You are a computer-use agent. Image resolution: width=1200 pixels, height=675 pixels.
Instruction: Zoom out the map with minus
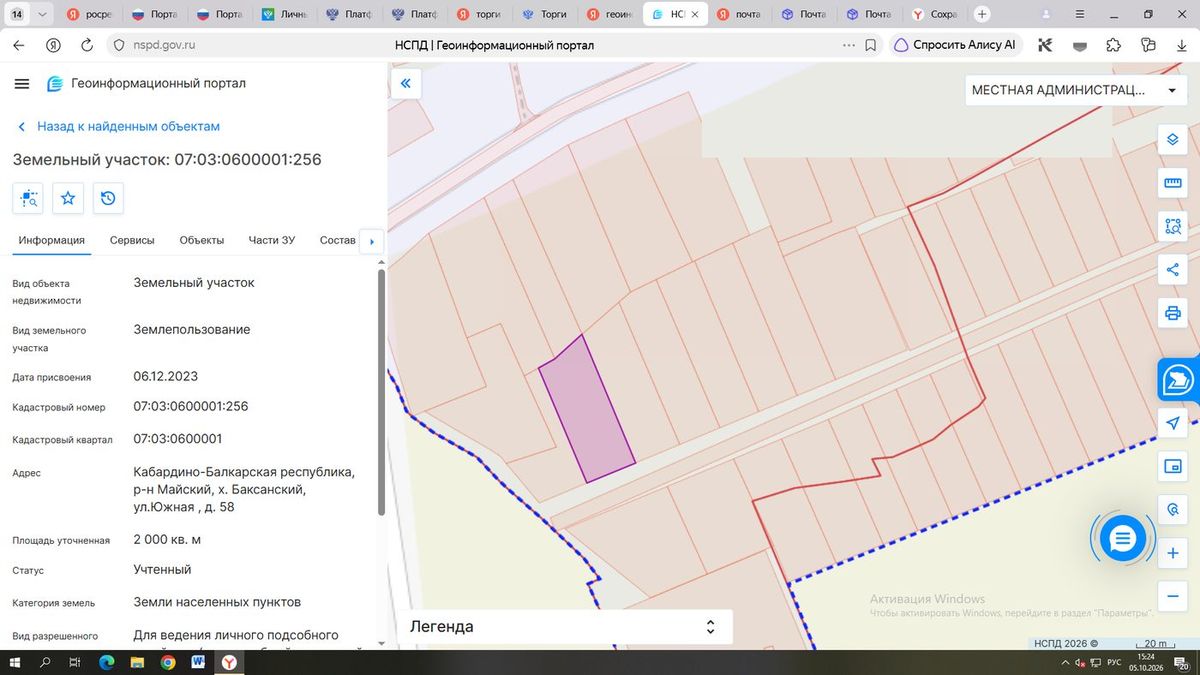click(1173, 595)
